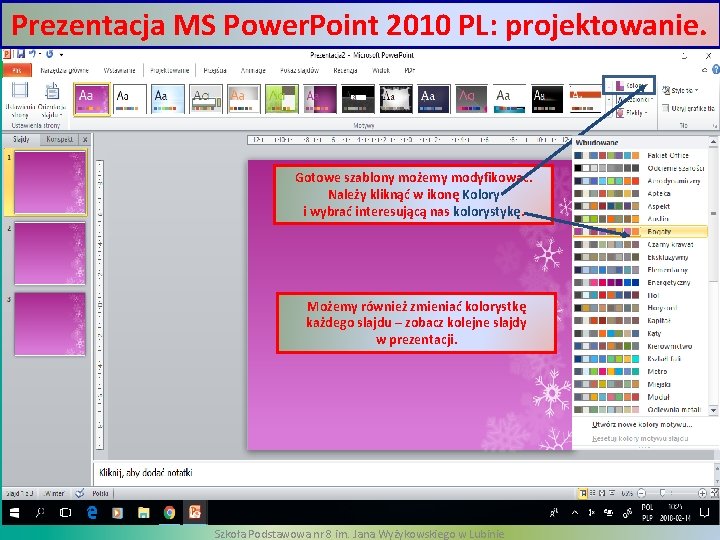Switch to Wstawianie tab
This screenshot has width=720, height=540.
[119, 70]
